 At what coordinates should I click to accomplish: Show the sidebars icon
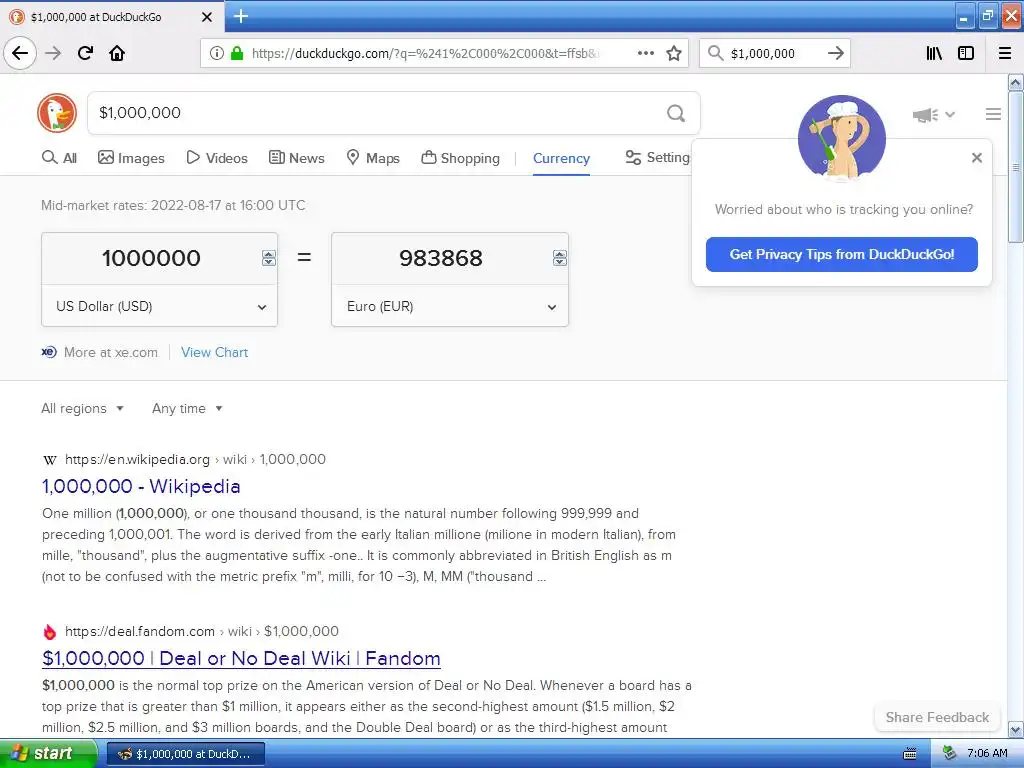966,53
